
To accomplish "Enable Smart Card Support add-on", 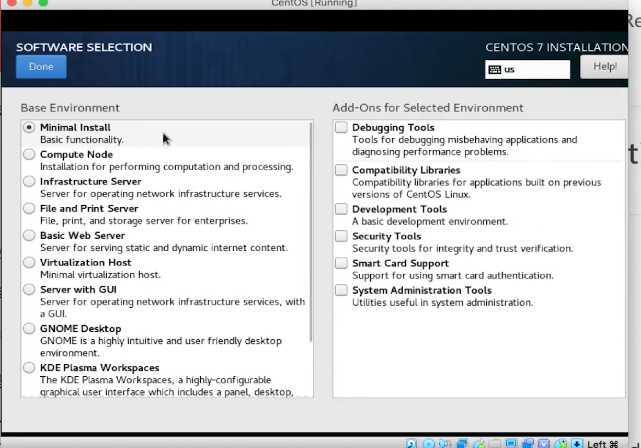I will pos(341,263).
